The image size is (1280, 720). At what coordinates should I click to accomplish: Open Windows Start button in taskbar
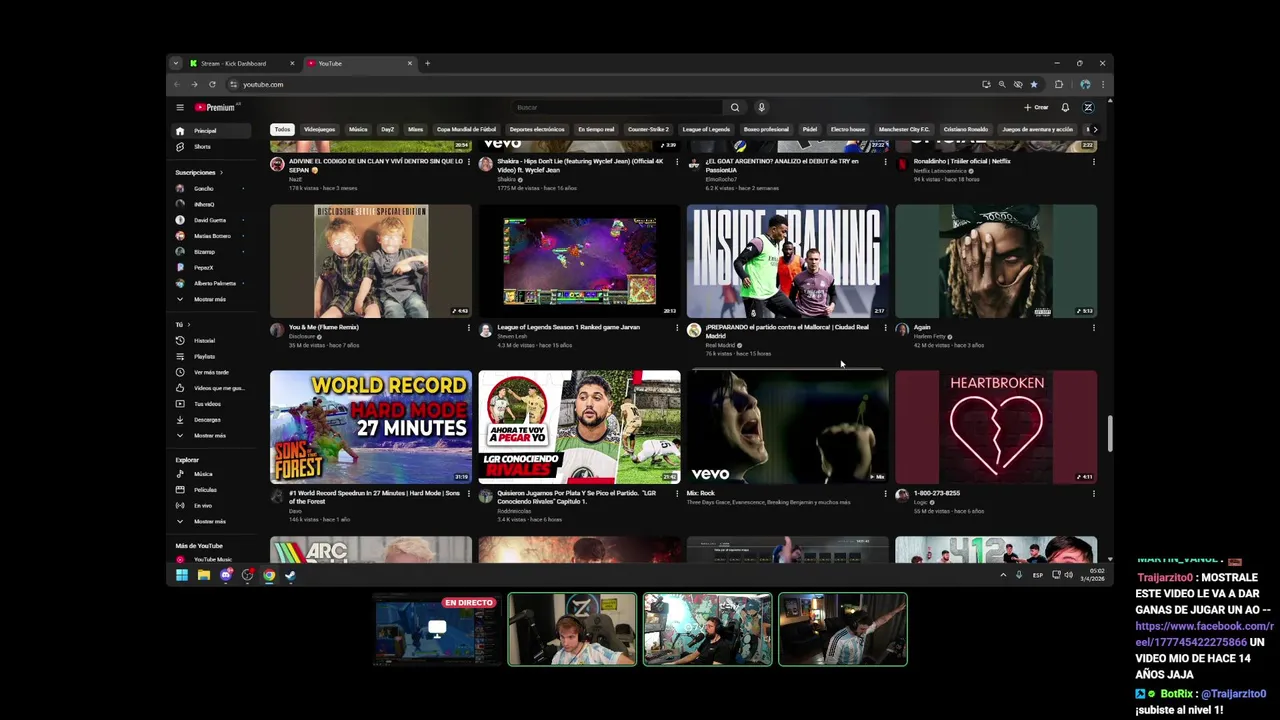[x=182, y=575]
